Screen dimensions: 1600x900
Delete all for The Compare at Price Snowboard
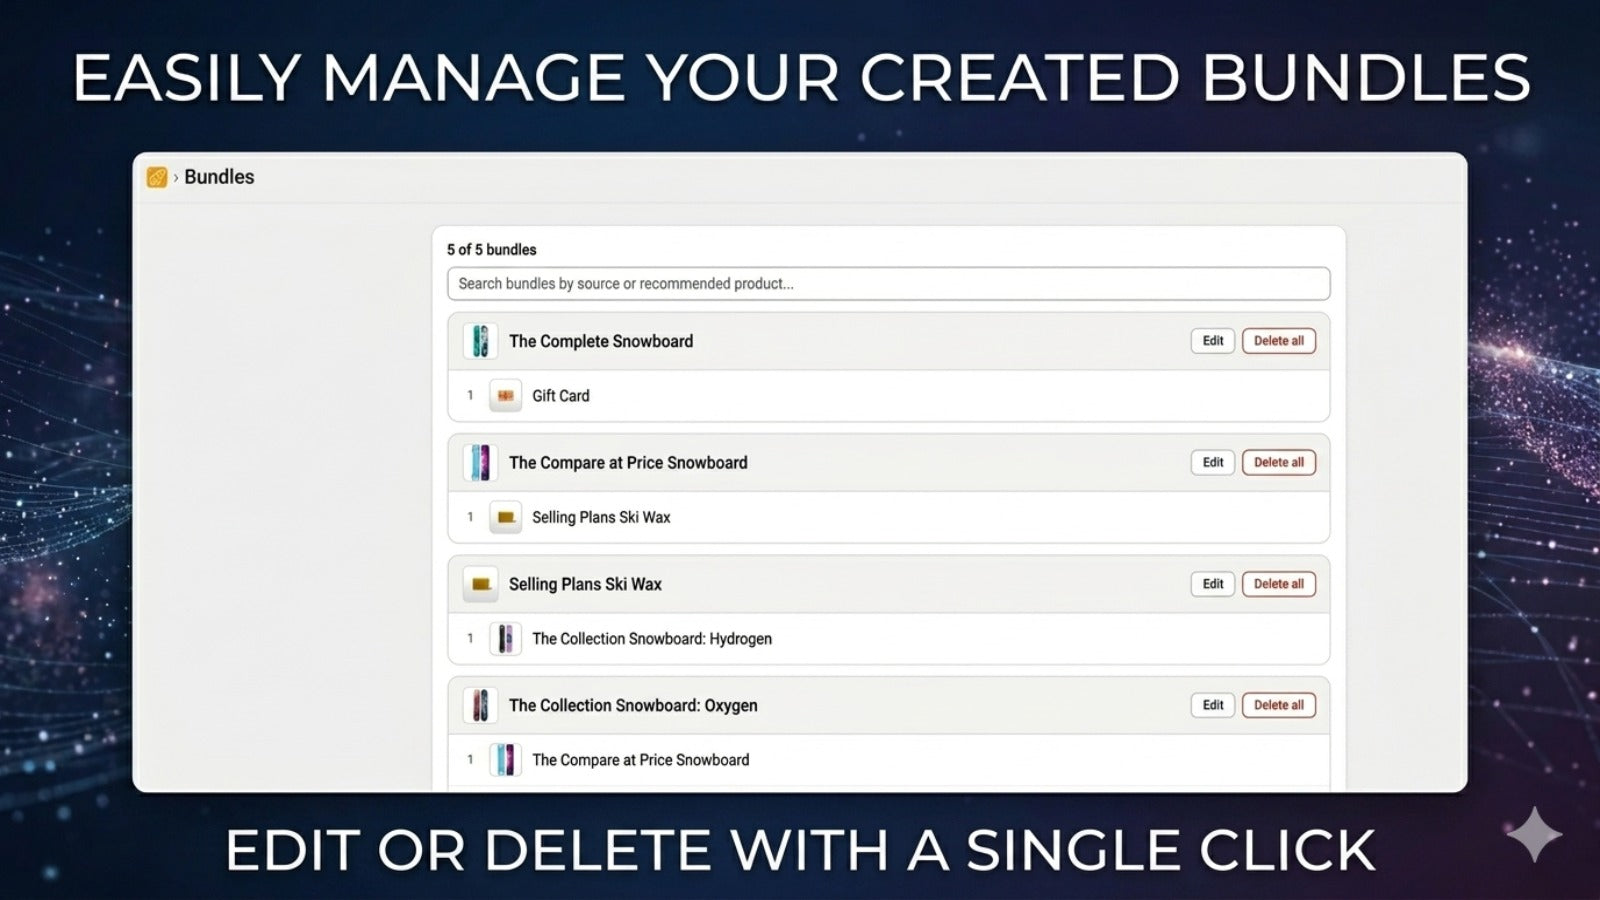(1279, 463)
